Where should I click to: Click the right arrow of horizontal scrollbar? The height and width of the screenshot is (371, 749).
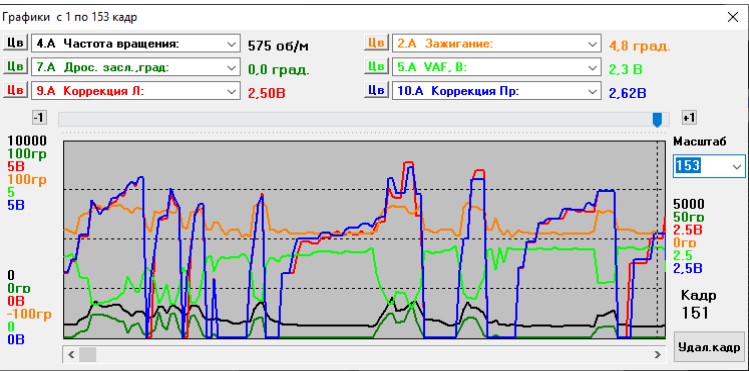click(x=658, y=355)
